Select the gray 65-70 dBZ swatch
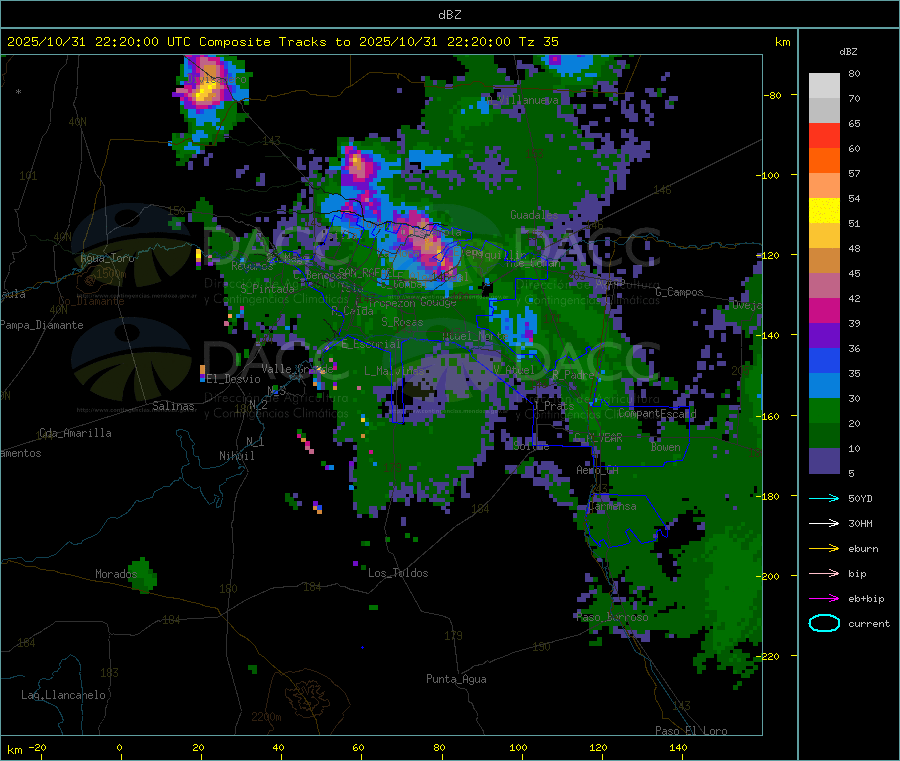900x761 pixels. click(x=824, y=111)
